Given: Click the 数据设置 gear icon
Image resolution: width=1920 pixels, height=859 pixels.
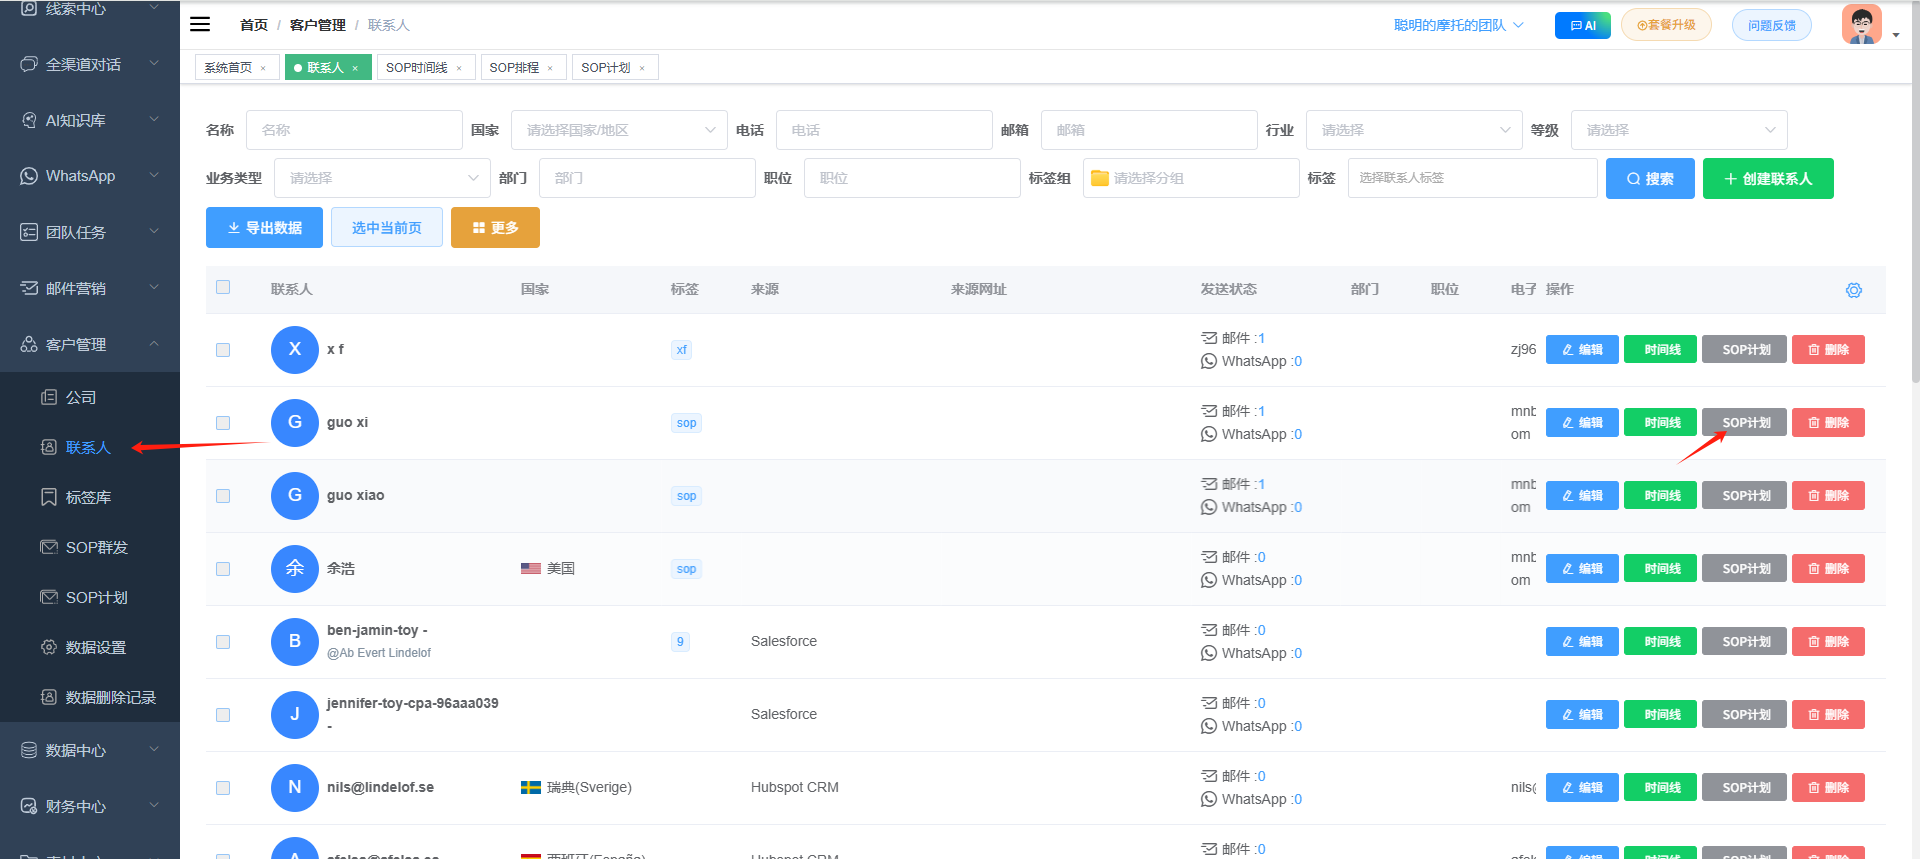Looking at the screenshot, I should 49,647.
